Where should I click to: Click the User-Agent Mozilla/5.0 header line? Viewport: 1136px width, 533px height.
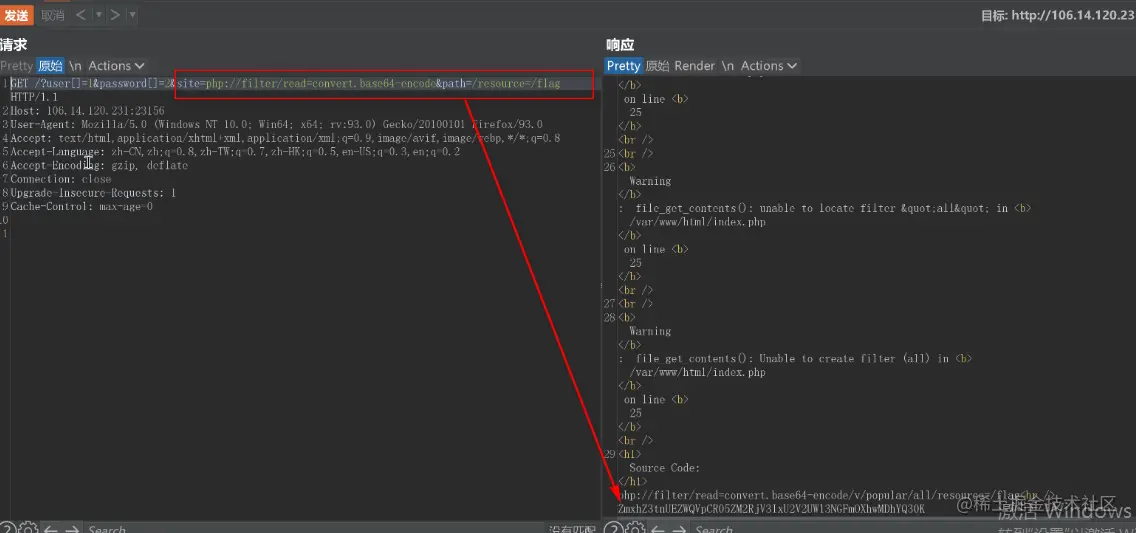point(276,125)
